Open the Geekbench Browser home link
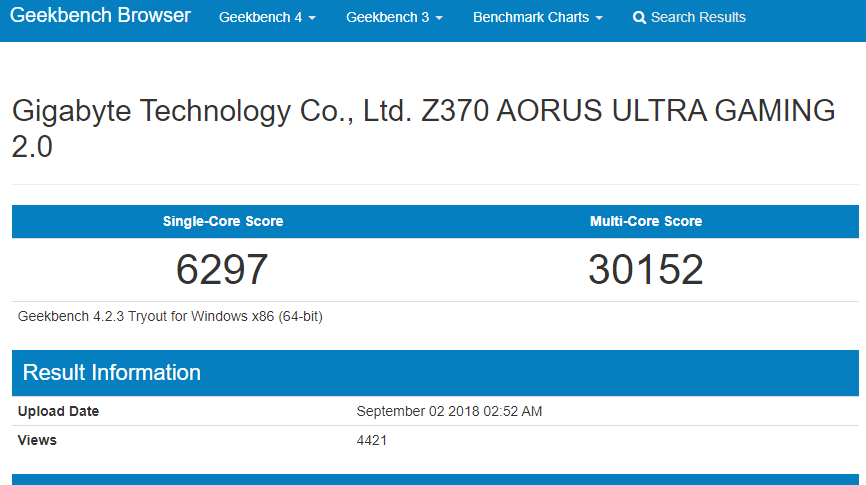The image size is (866, 485). pyautogui.click(x=101, y=15)
